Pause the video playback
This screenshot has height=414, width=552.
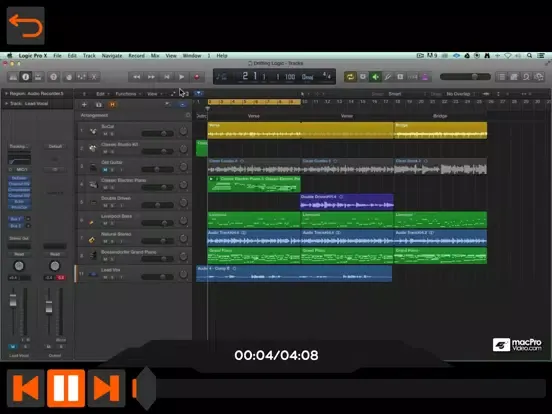click(66, 388)
